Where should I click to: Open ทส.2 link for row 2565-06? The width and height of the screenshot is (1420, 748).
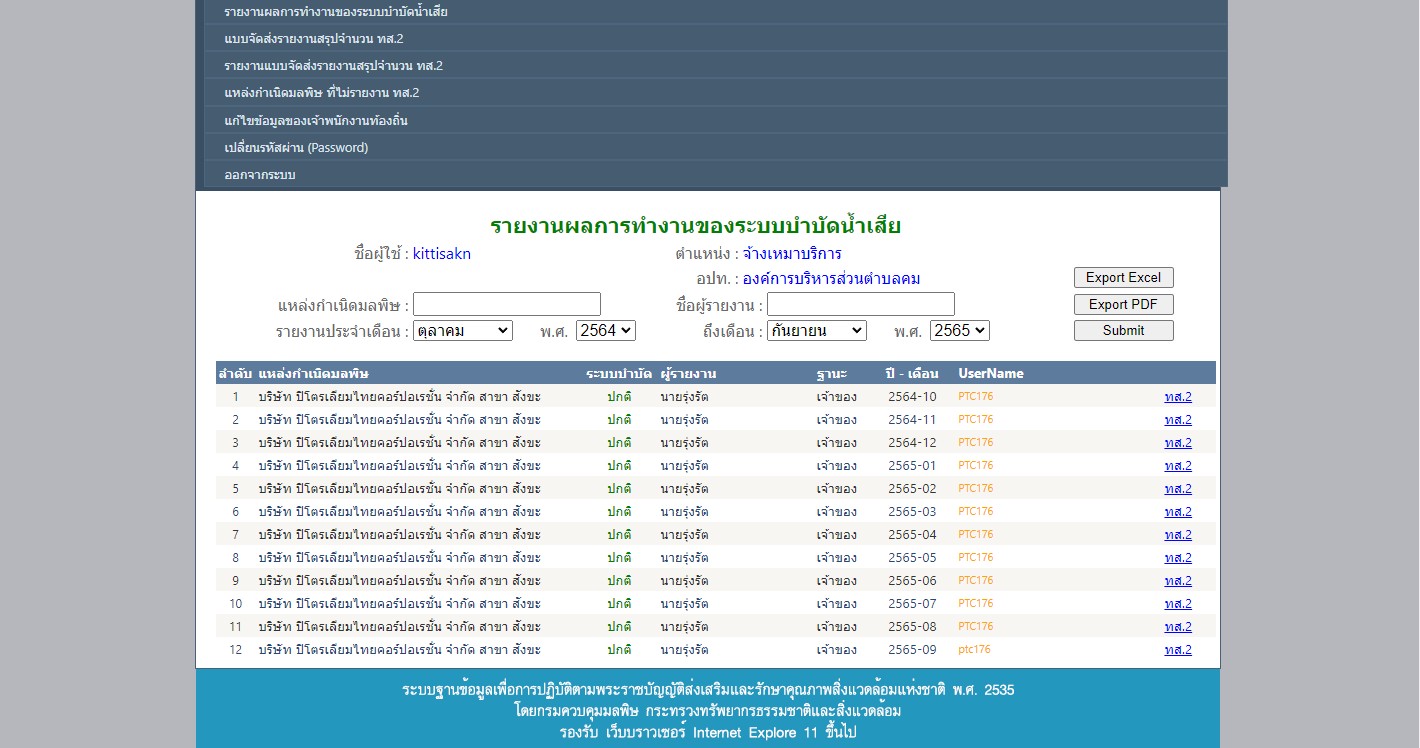tap(1178, 580)
